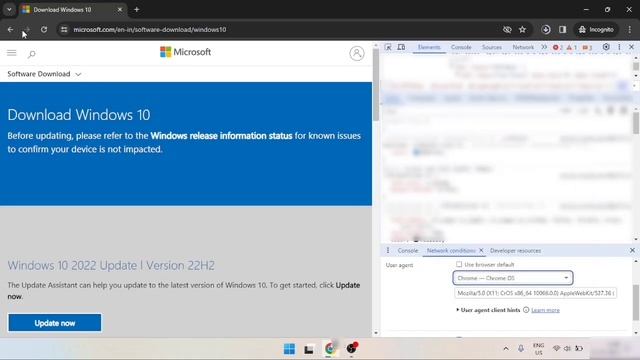Switch to the Sources panel

491,47
